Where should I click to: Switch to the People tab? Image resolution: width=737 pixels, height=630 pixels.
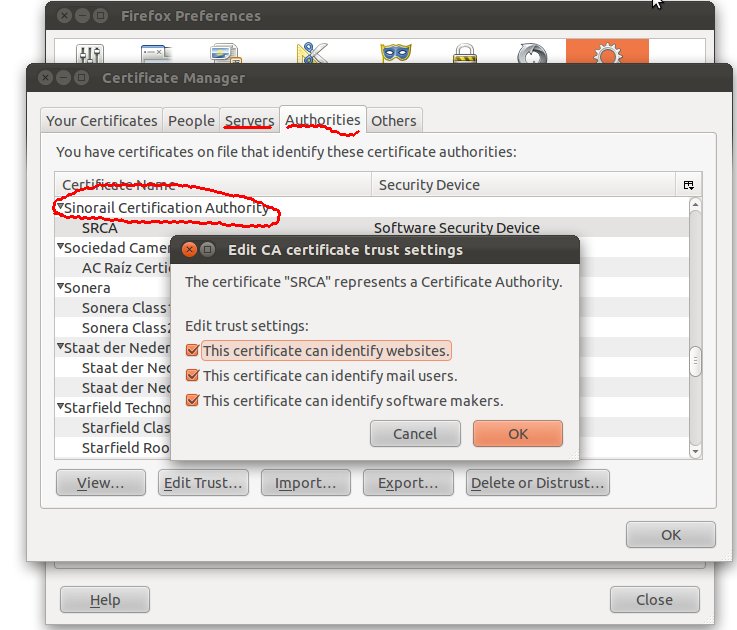(191, 121)
